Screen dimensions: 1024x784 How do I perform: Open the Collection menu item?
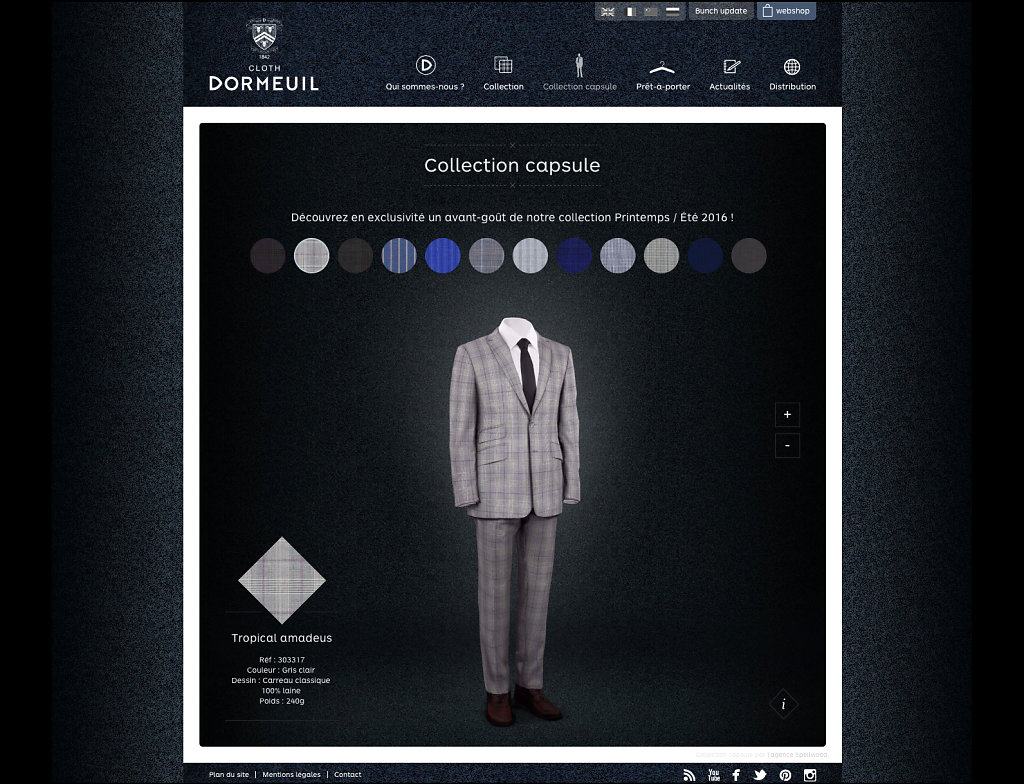click(x=504, y=73)
